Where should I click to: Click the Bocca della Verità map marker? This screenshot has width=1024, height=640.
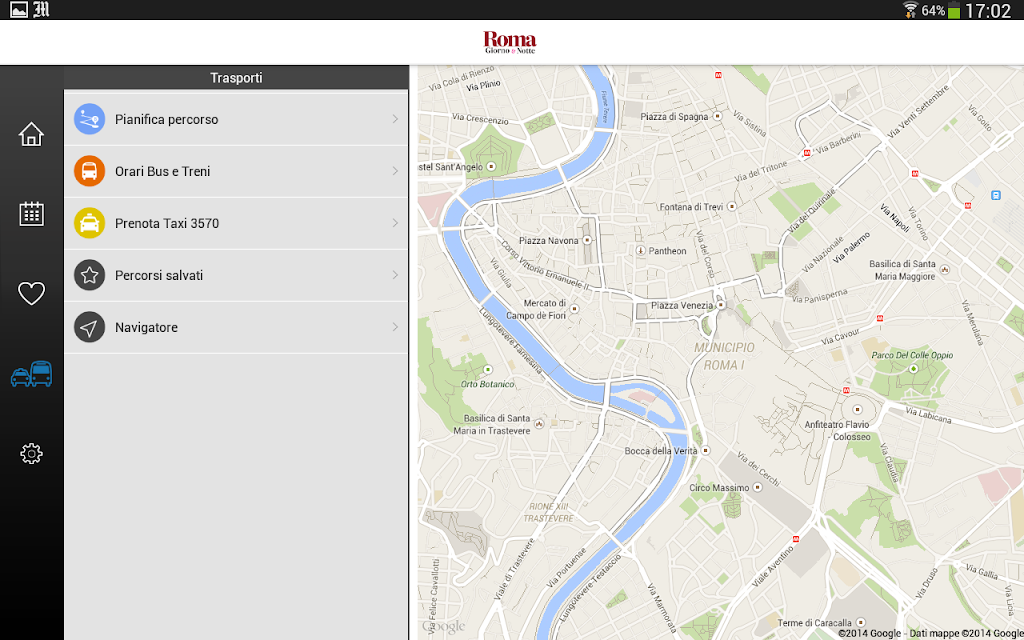705,451
